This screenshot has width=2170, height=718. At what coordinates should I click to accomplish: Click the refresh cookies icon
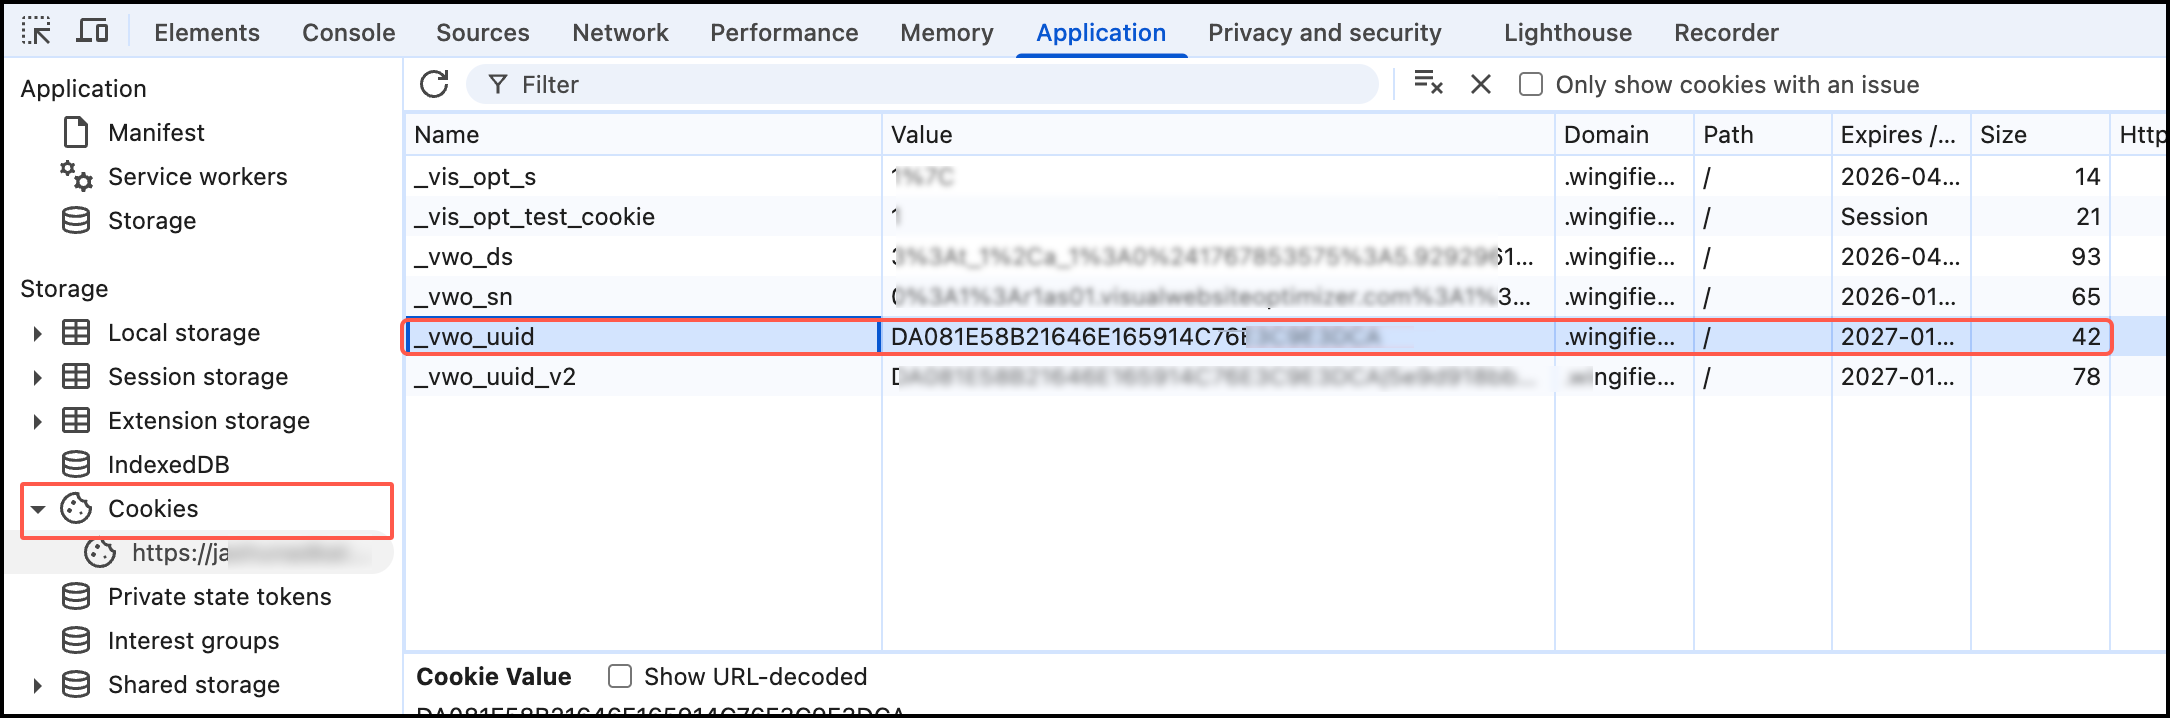pos(434,85)
